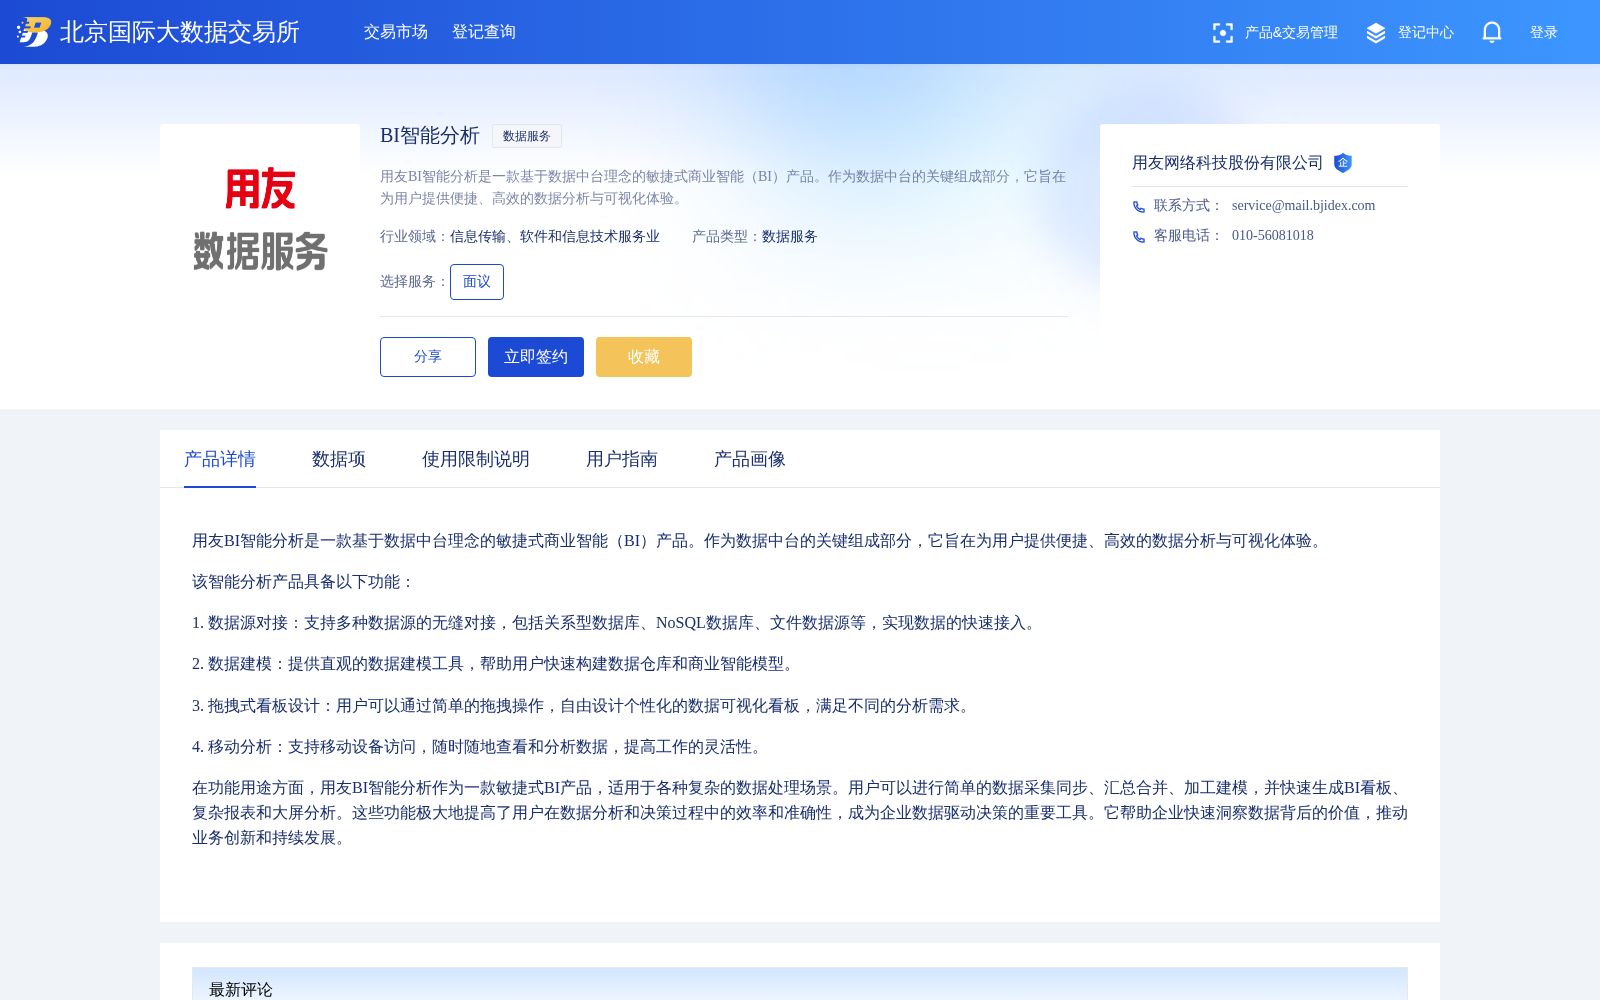Screen dimensions: 1600x1000
Task: Open 登记查询 in the top navigation
Action: [484, 32]
